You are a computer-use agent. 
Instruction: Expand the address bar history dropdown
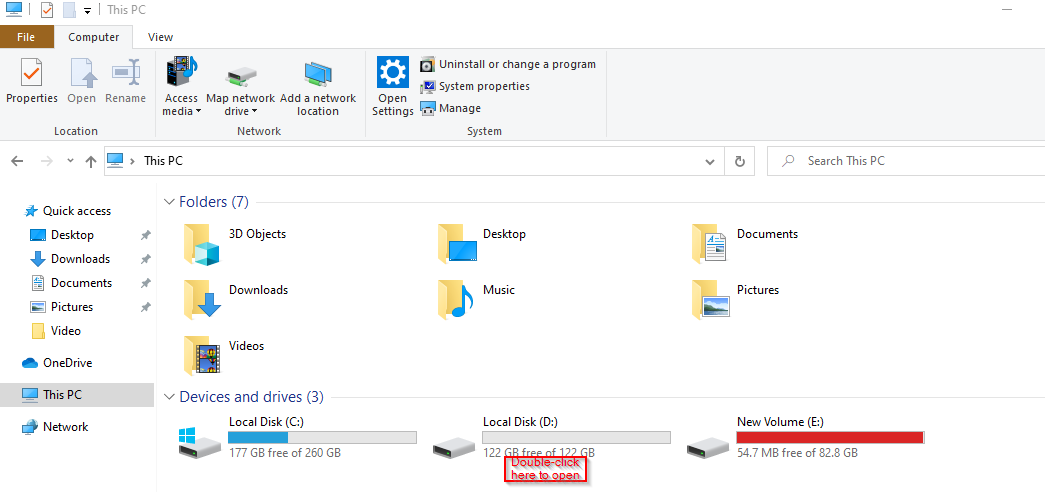pos(710,161)
